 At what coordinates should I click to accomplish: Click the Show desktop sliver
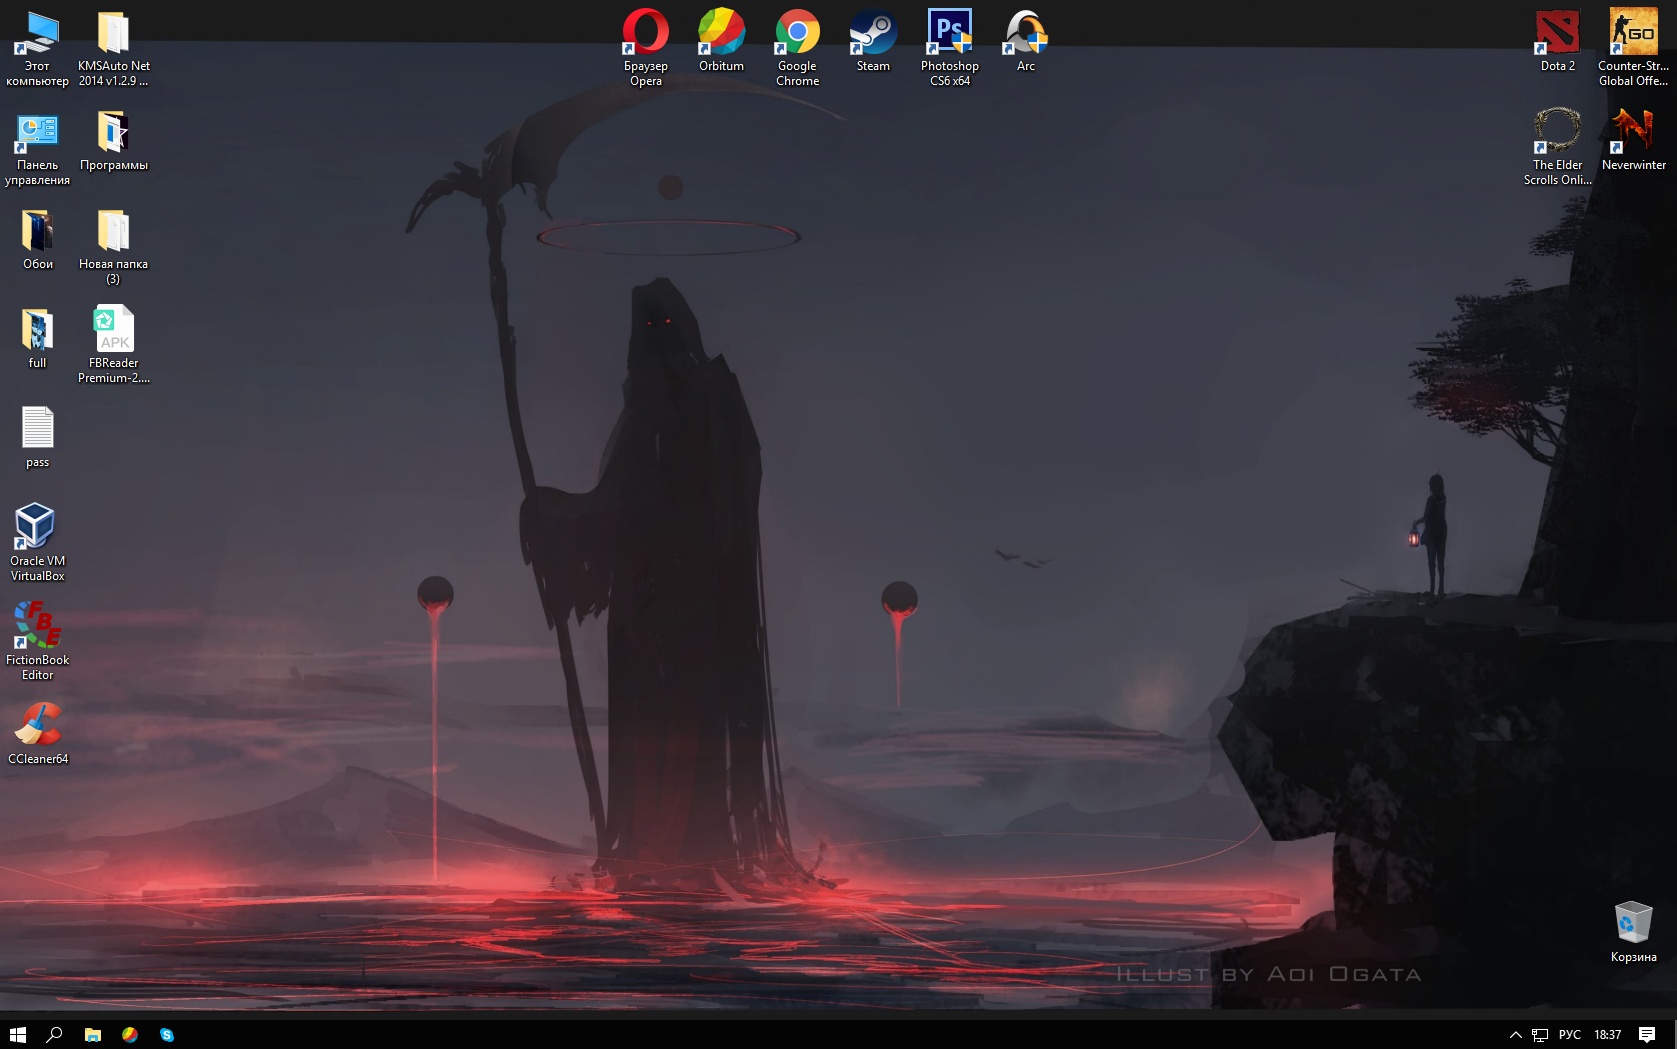click(x=1674, y=1035)
